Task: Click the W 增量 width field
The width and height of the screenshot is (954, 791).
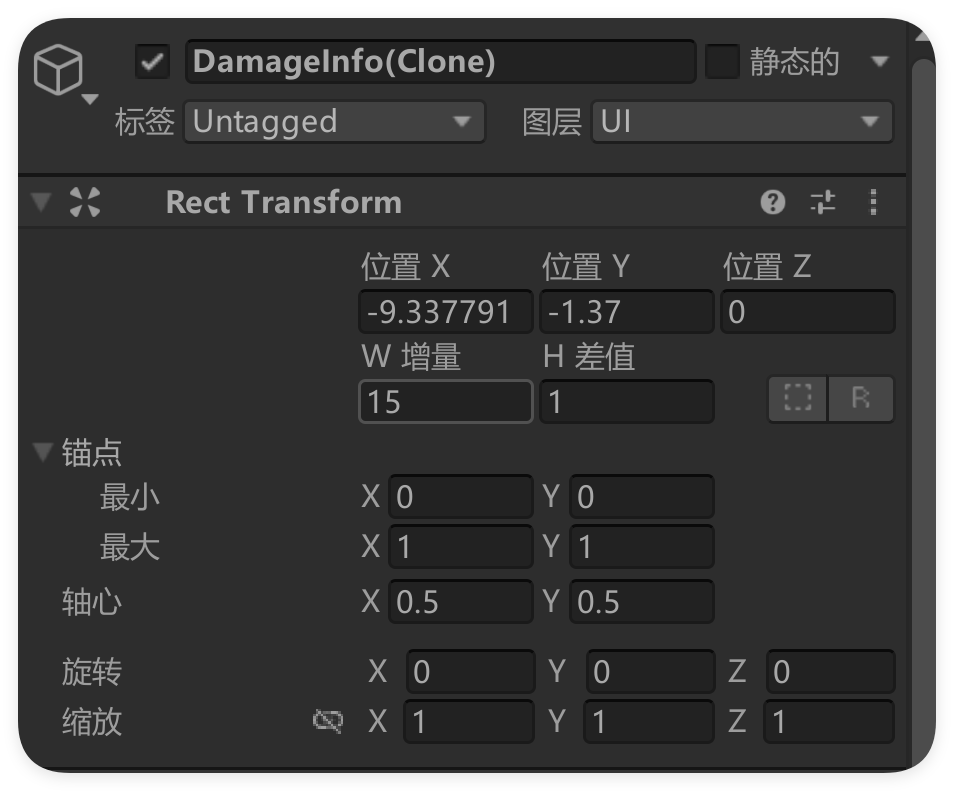Action: point(444,401)
